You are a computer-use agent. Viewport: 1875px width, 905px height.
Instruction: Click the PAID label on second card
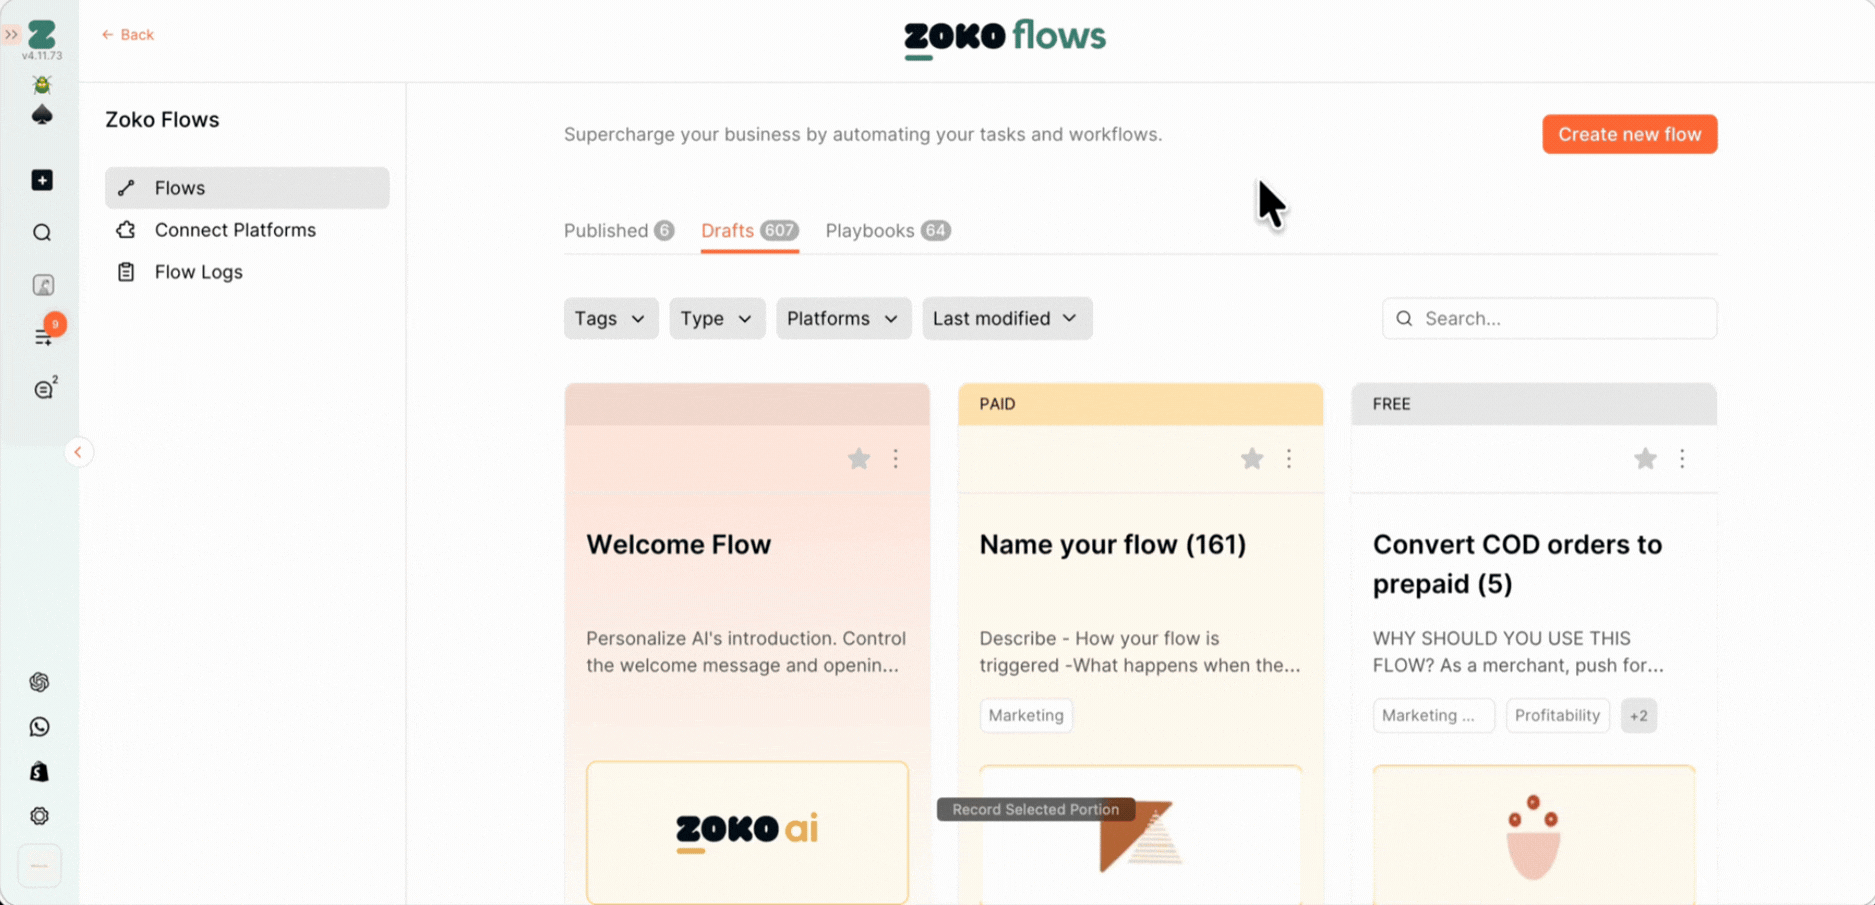(x=997, y=404)
